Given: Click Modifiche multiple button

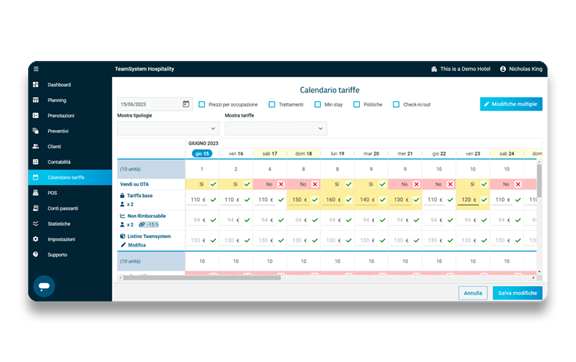Looking at the screenshot, I should pos(511,104).
